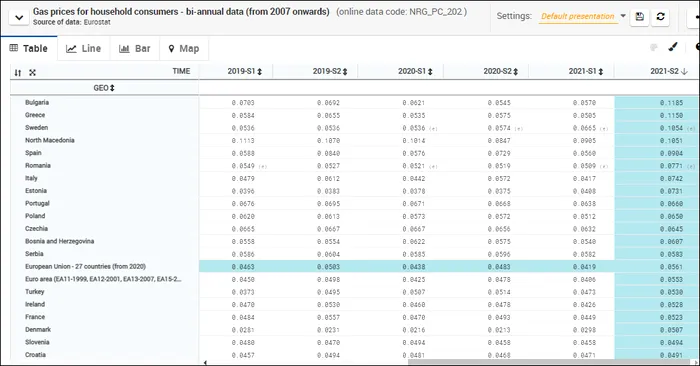Switch to the Bar chart tab

tap(135, 49)
